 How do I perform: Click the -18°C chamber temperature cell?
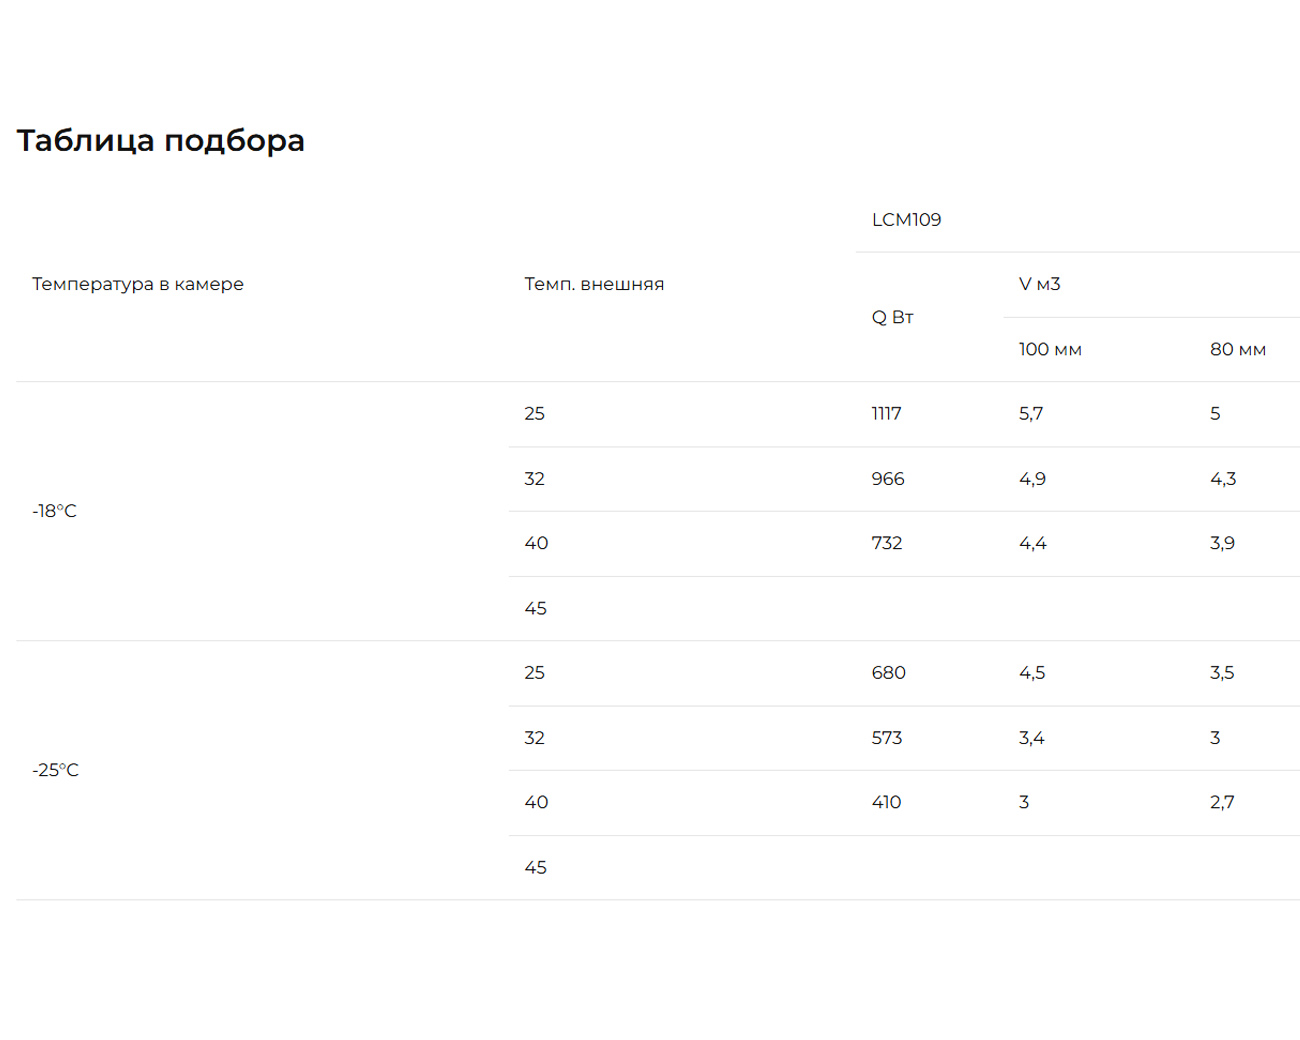tap(54, 511)
